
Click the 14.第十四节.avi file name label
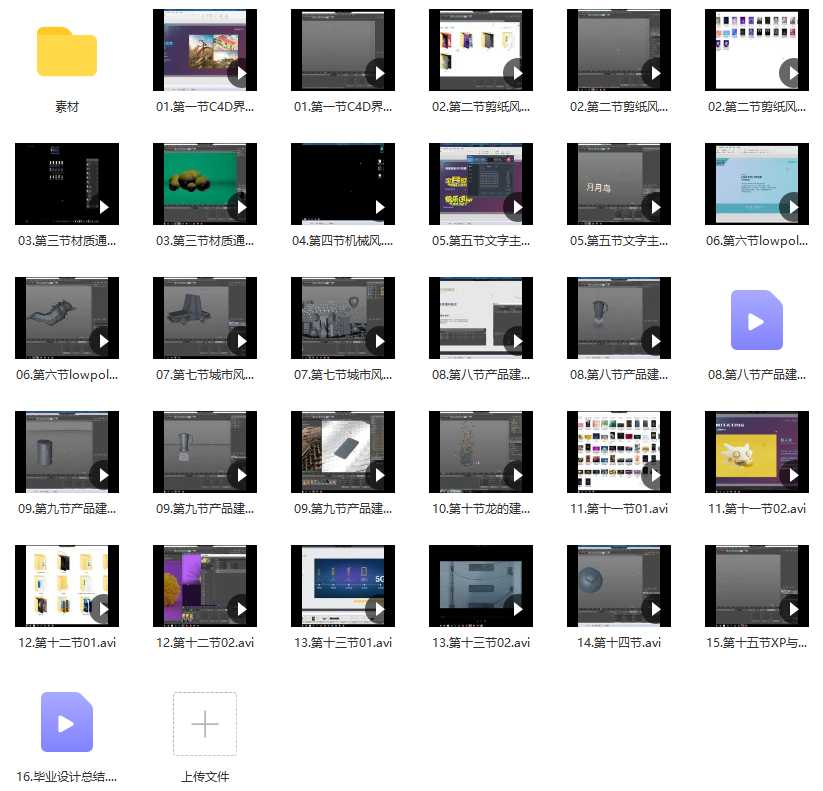coord(618,643)
